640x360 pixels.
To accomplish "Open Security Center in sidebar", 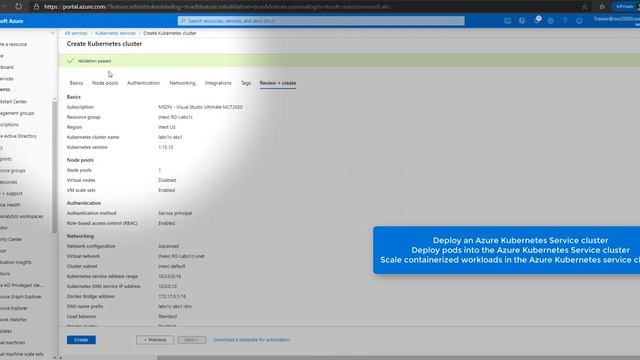I will coord(11,239).
